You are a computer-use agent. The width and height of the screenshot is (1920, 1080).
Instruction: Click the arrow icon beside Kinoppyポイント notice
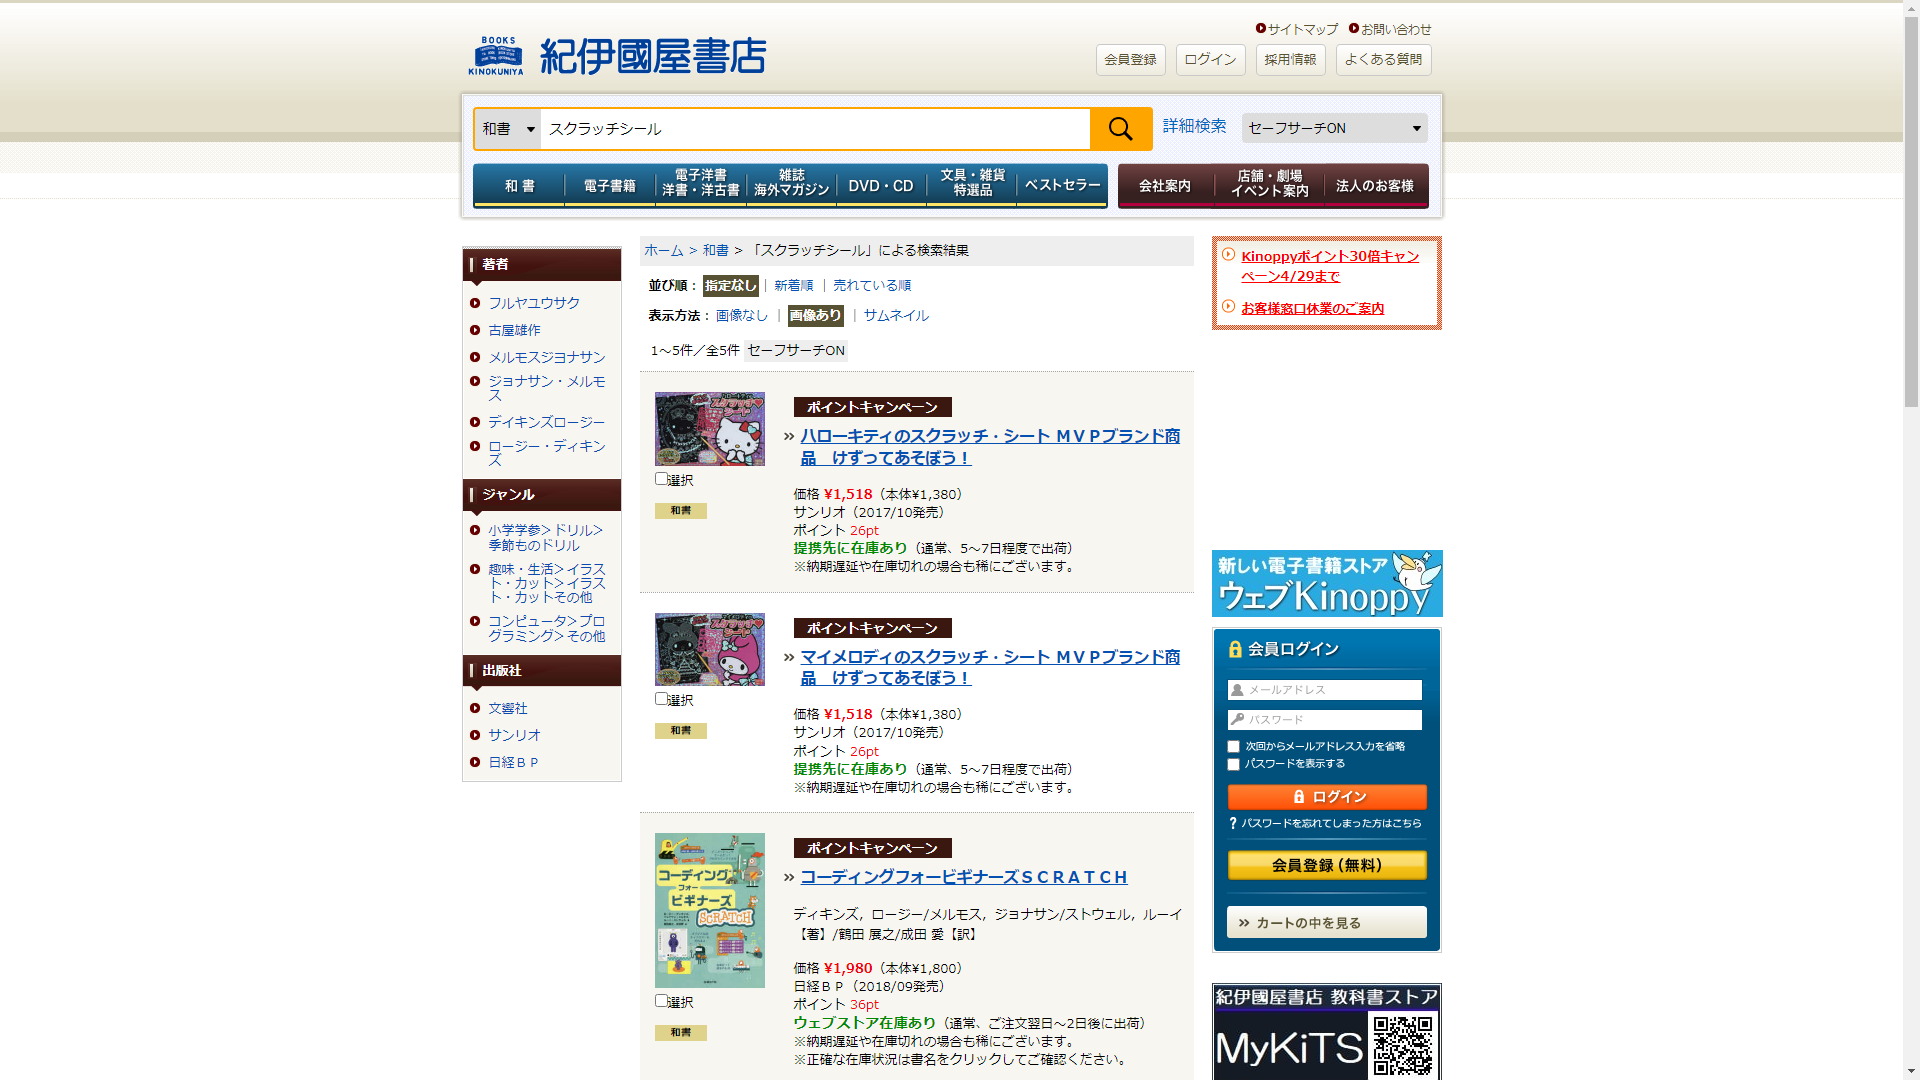click(1228, 255)
